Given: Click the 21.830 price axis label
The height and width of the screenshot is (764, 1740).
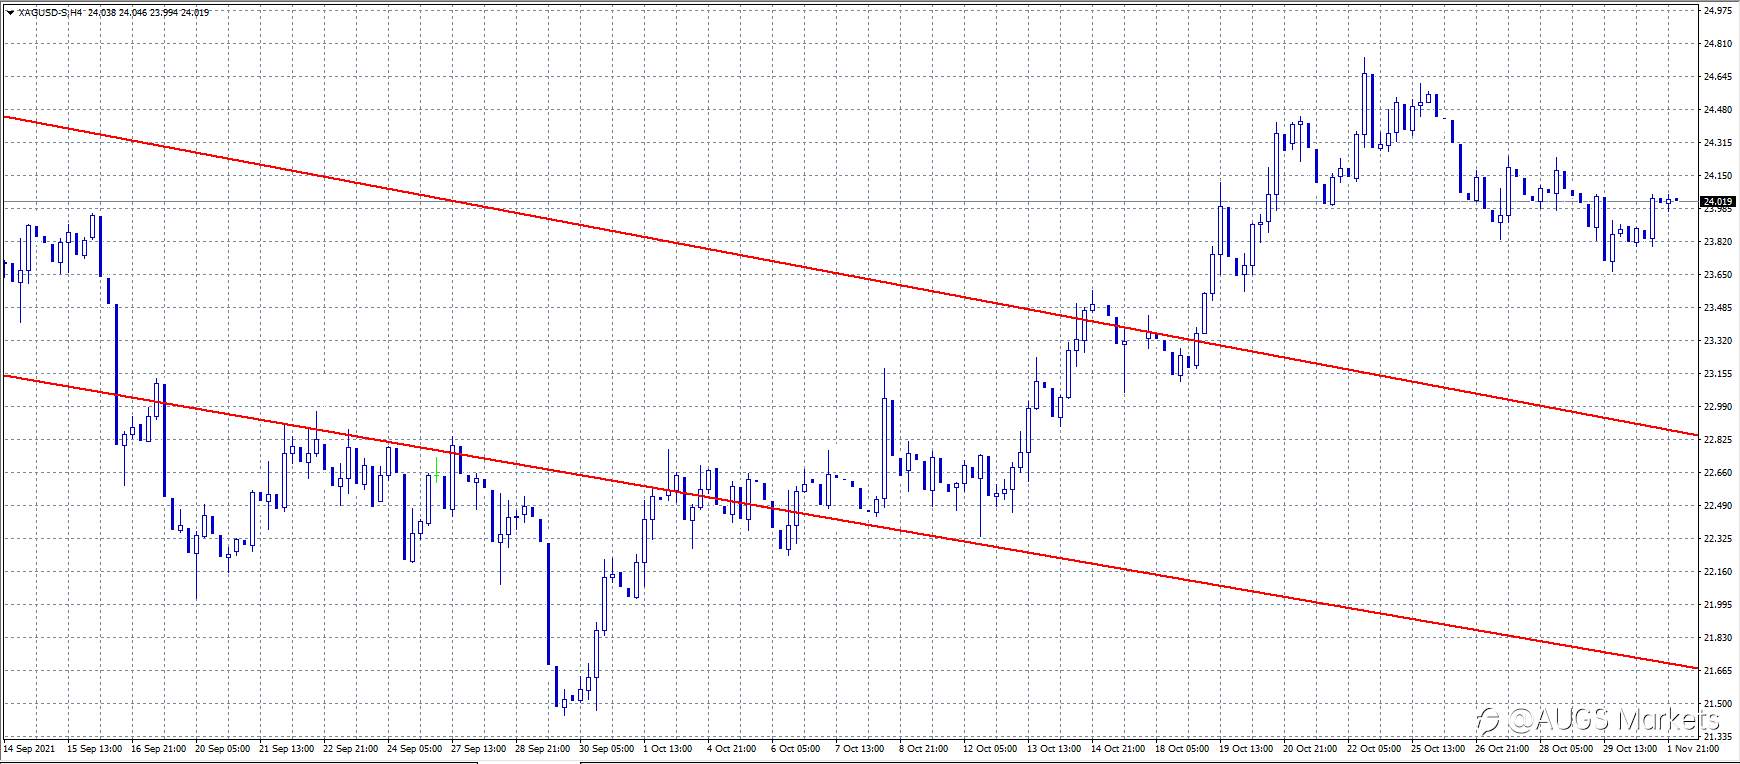Looking at the screenshot, I should (1718, 638).
